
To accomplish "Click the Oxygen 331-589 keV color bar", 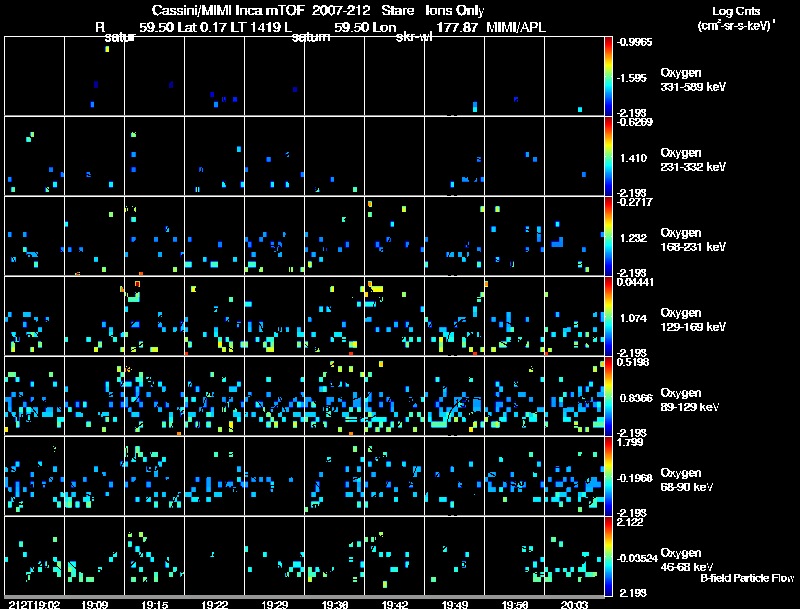I will [x=608, y=76].
